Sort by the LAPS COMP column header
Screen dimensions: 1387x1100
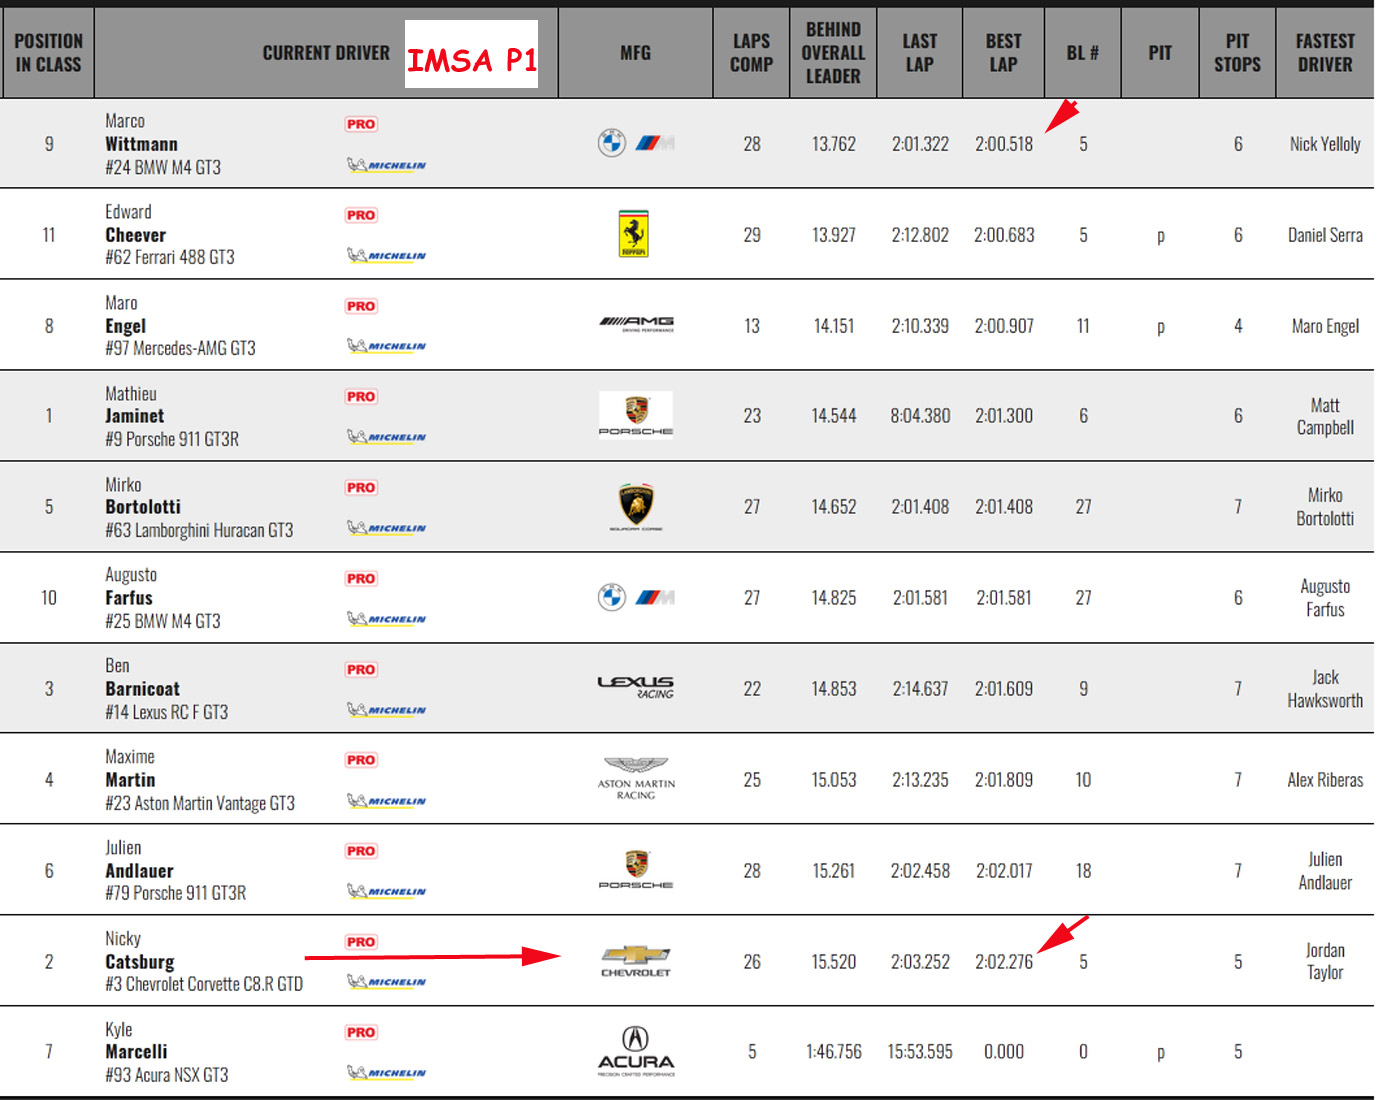point(751,53)
